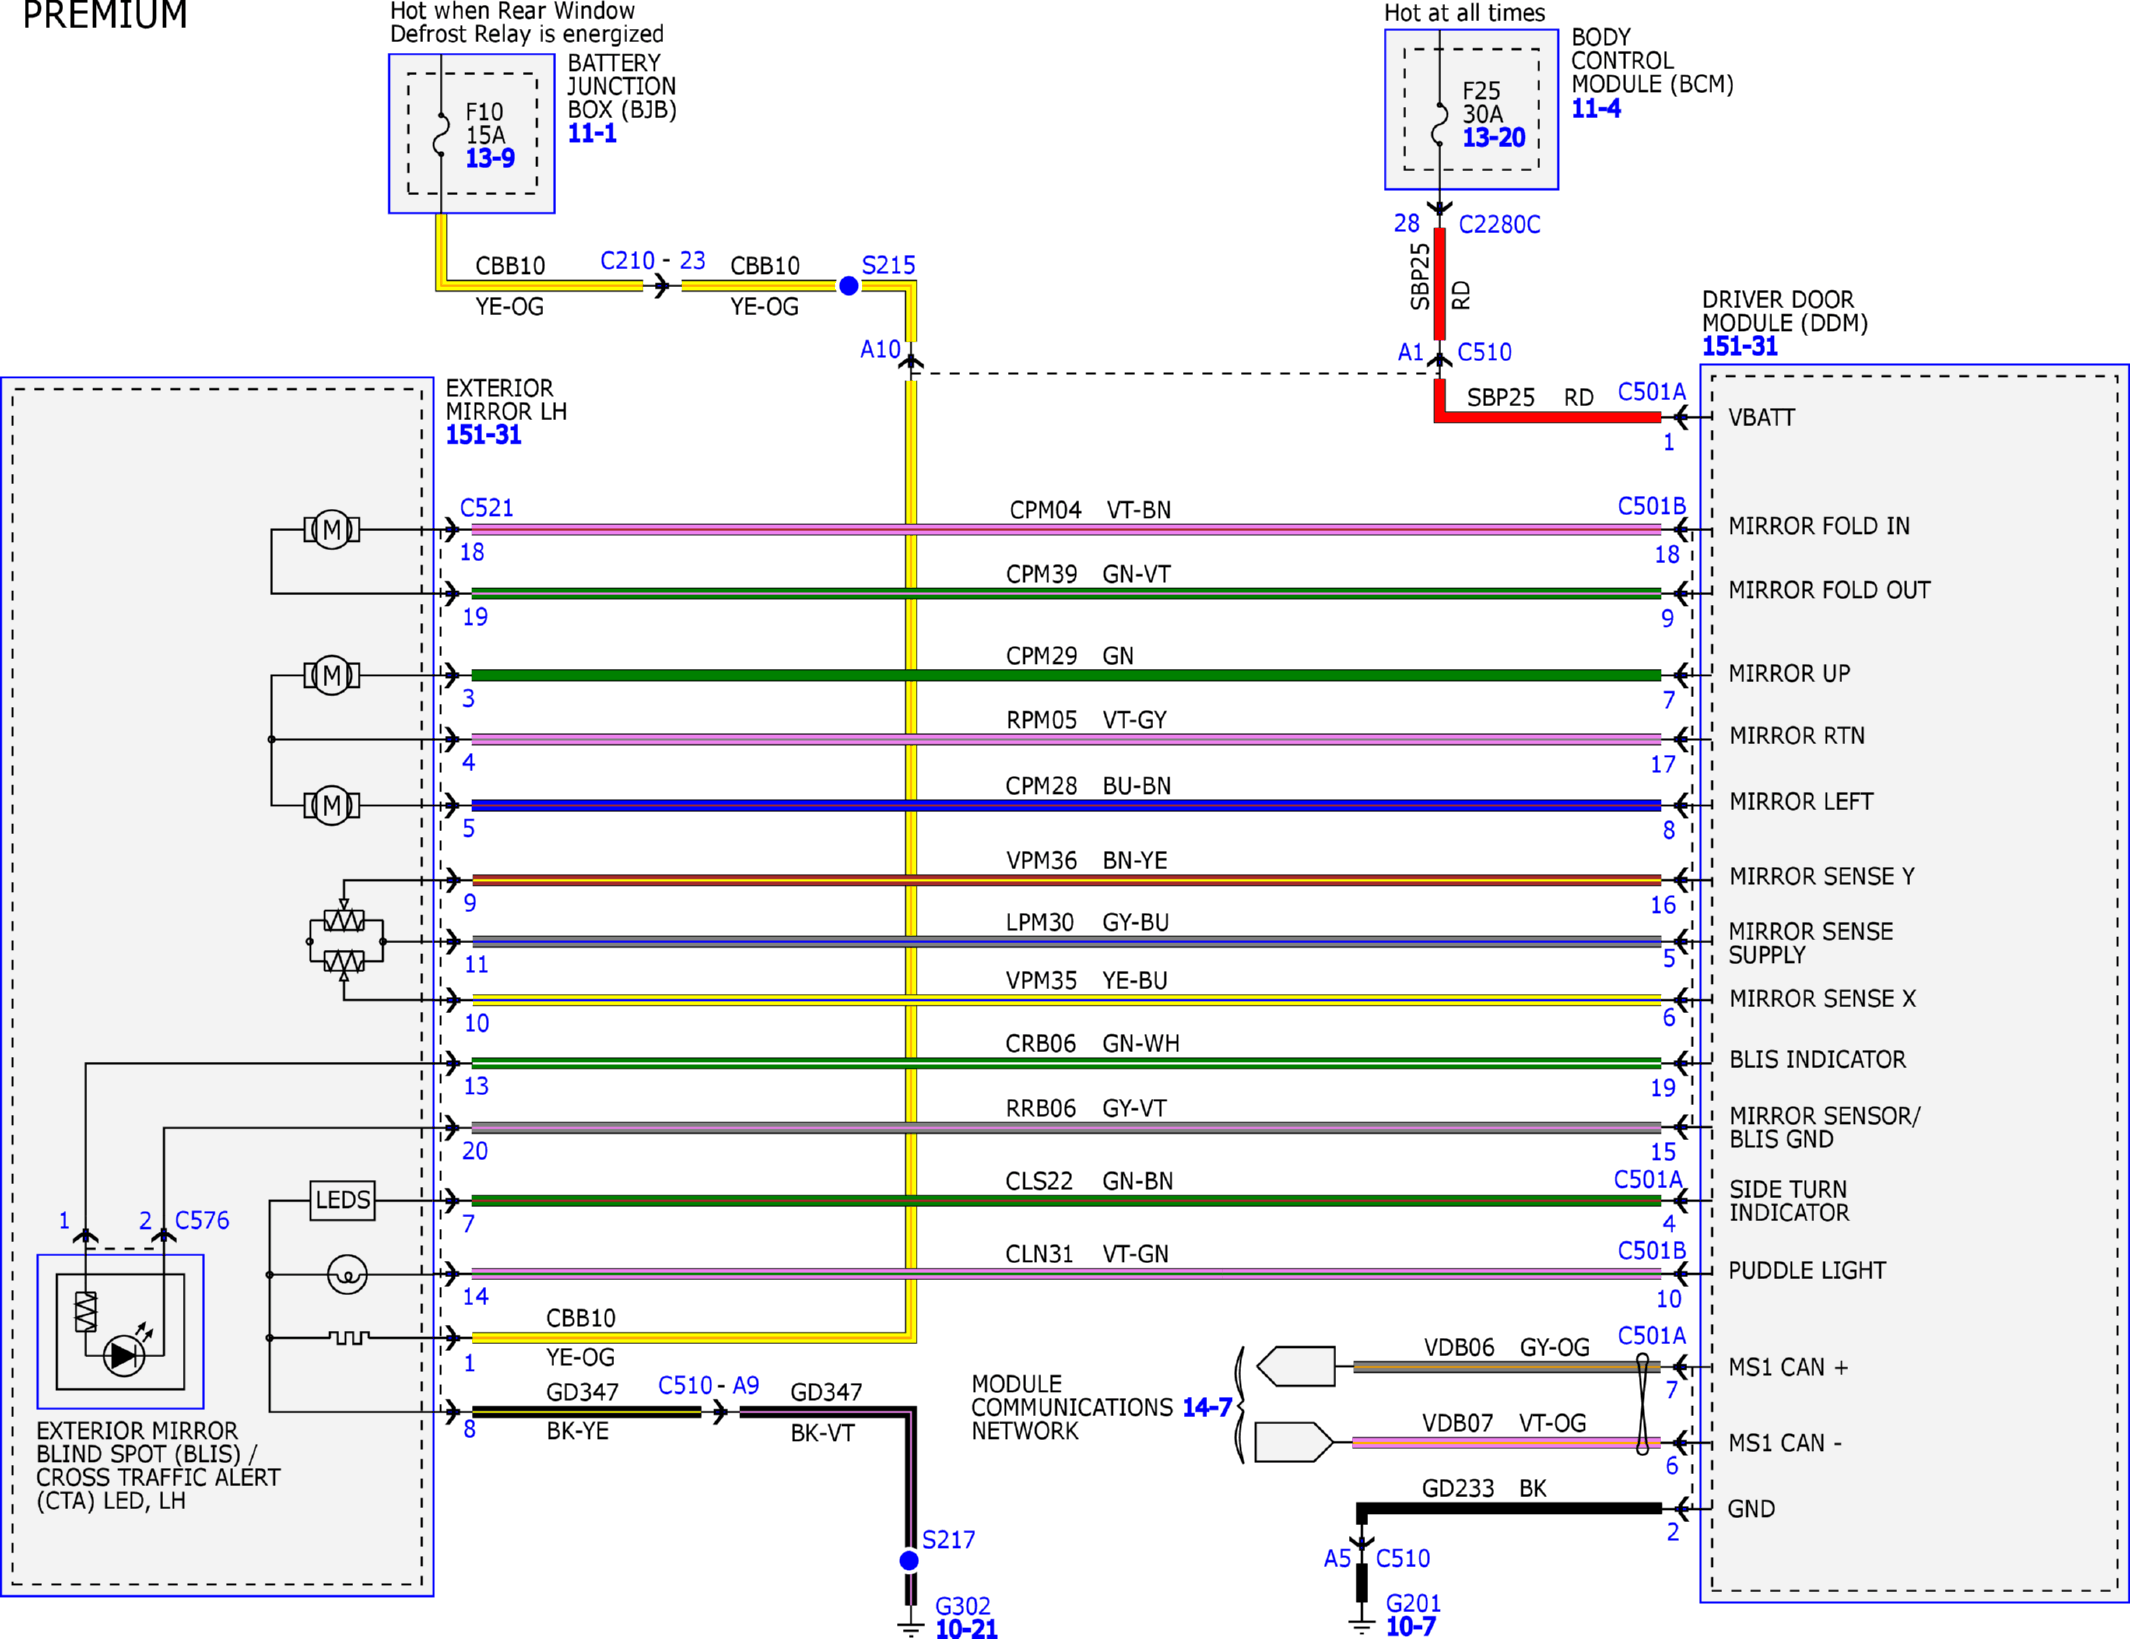Click the resistor symbol inside BLIS LED box
This screenshot has width=2130, height=1639.
86,1312
